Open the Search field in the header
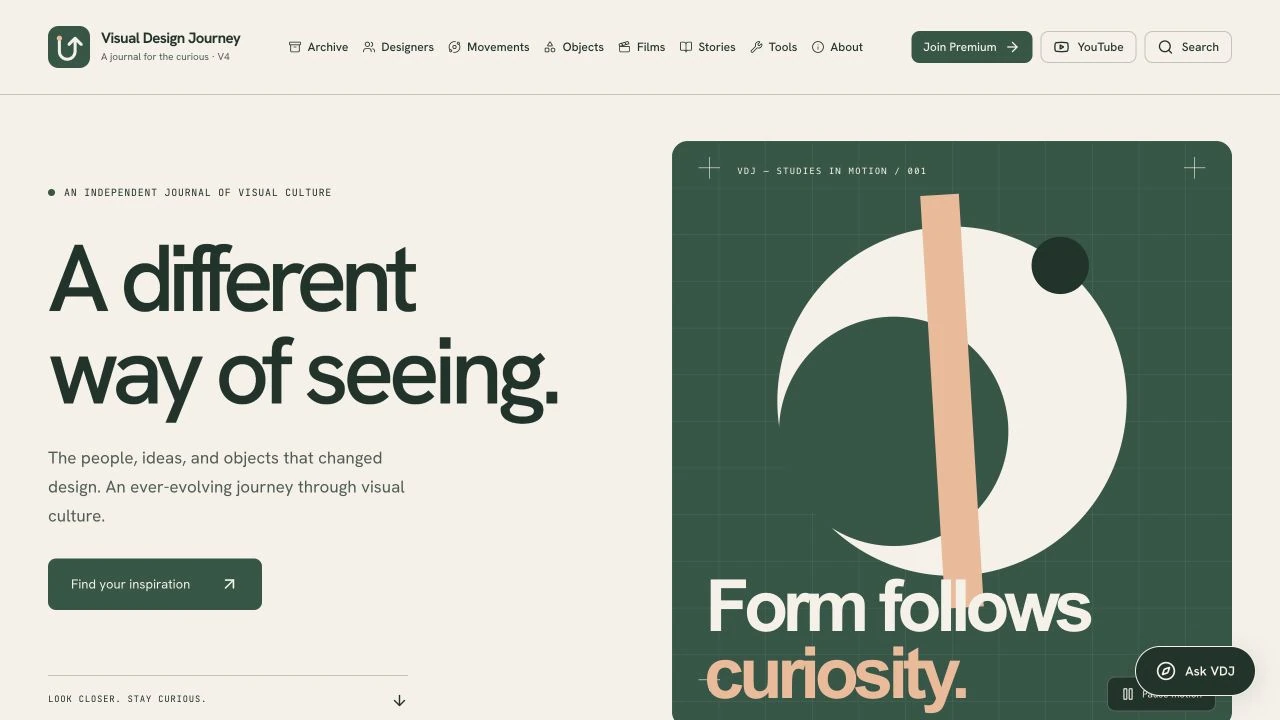The image size is (1280, 720). pos(1188,47)
